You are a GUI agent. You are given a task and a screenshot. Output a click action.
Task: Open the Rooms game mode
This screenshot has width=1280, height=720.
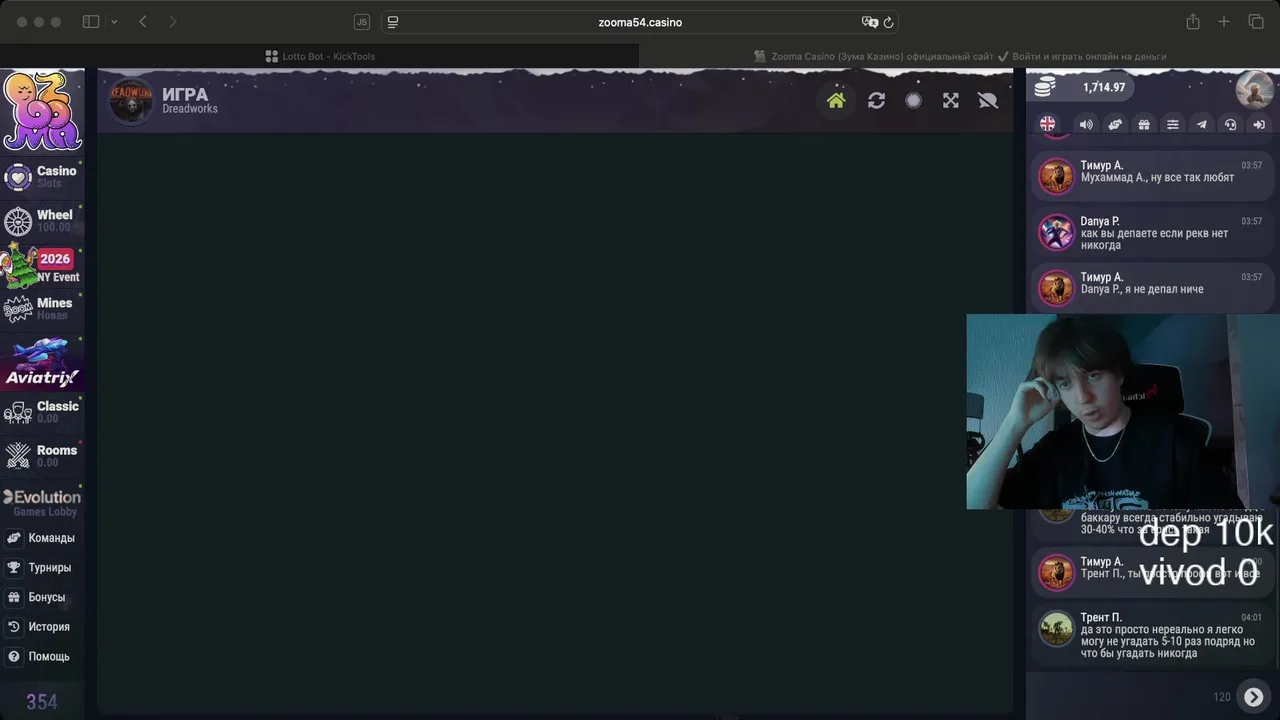(x=41, y=455)
